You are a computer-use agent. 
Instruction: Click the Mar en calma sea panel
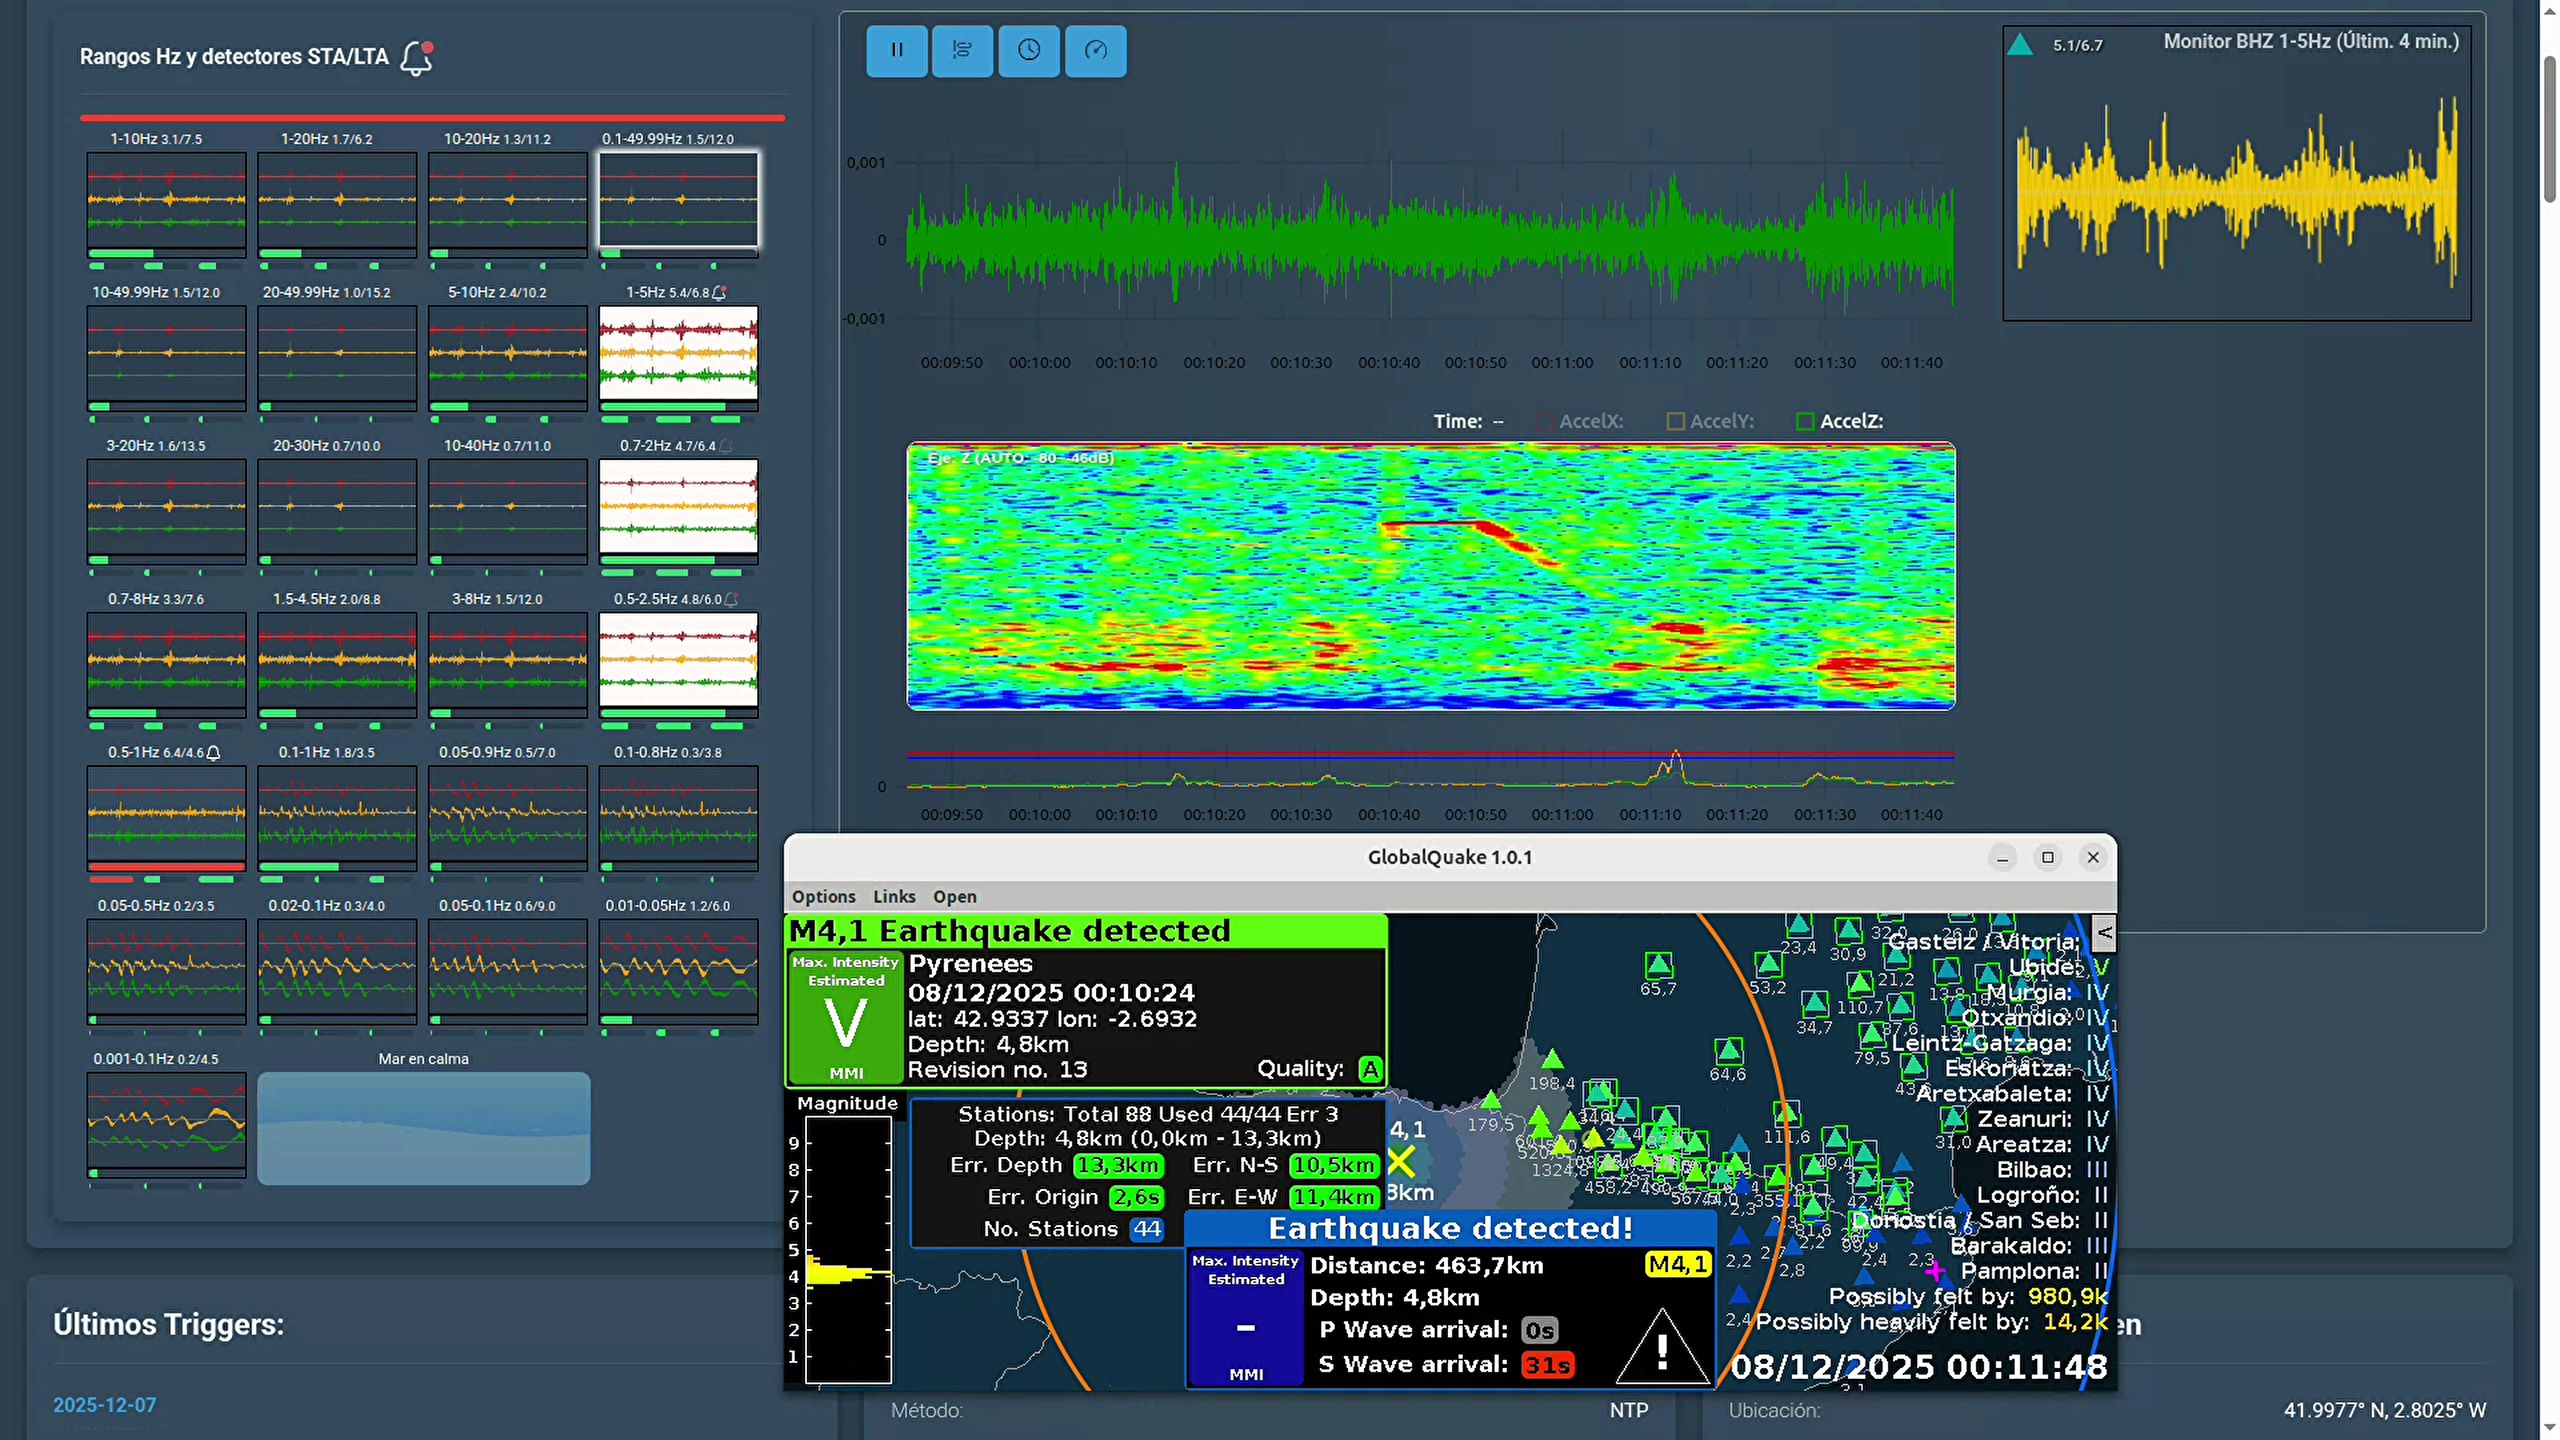[423, 1128]
